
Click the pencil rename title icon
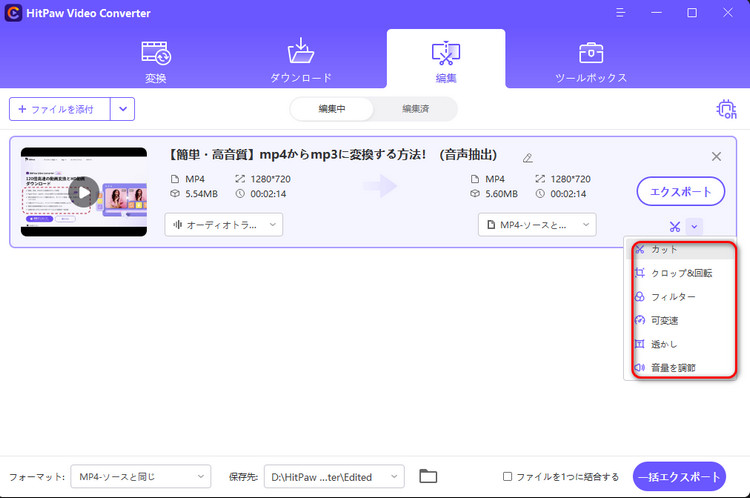point(528,157)
